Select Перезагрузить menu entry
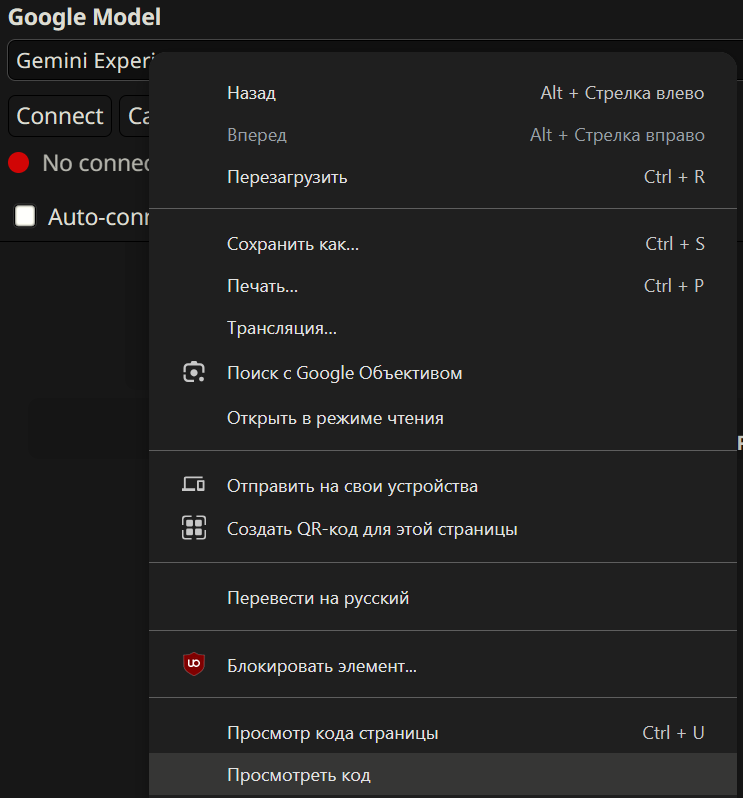The image size is (743, 798). (443, 177)
